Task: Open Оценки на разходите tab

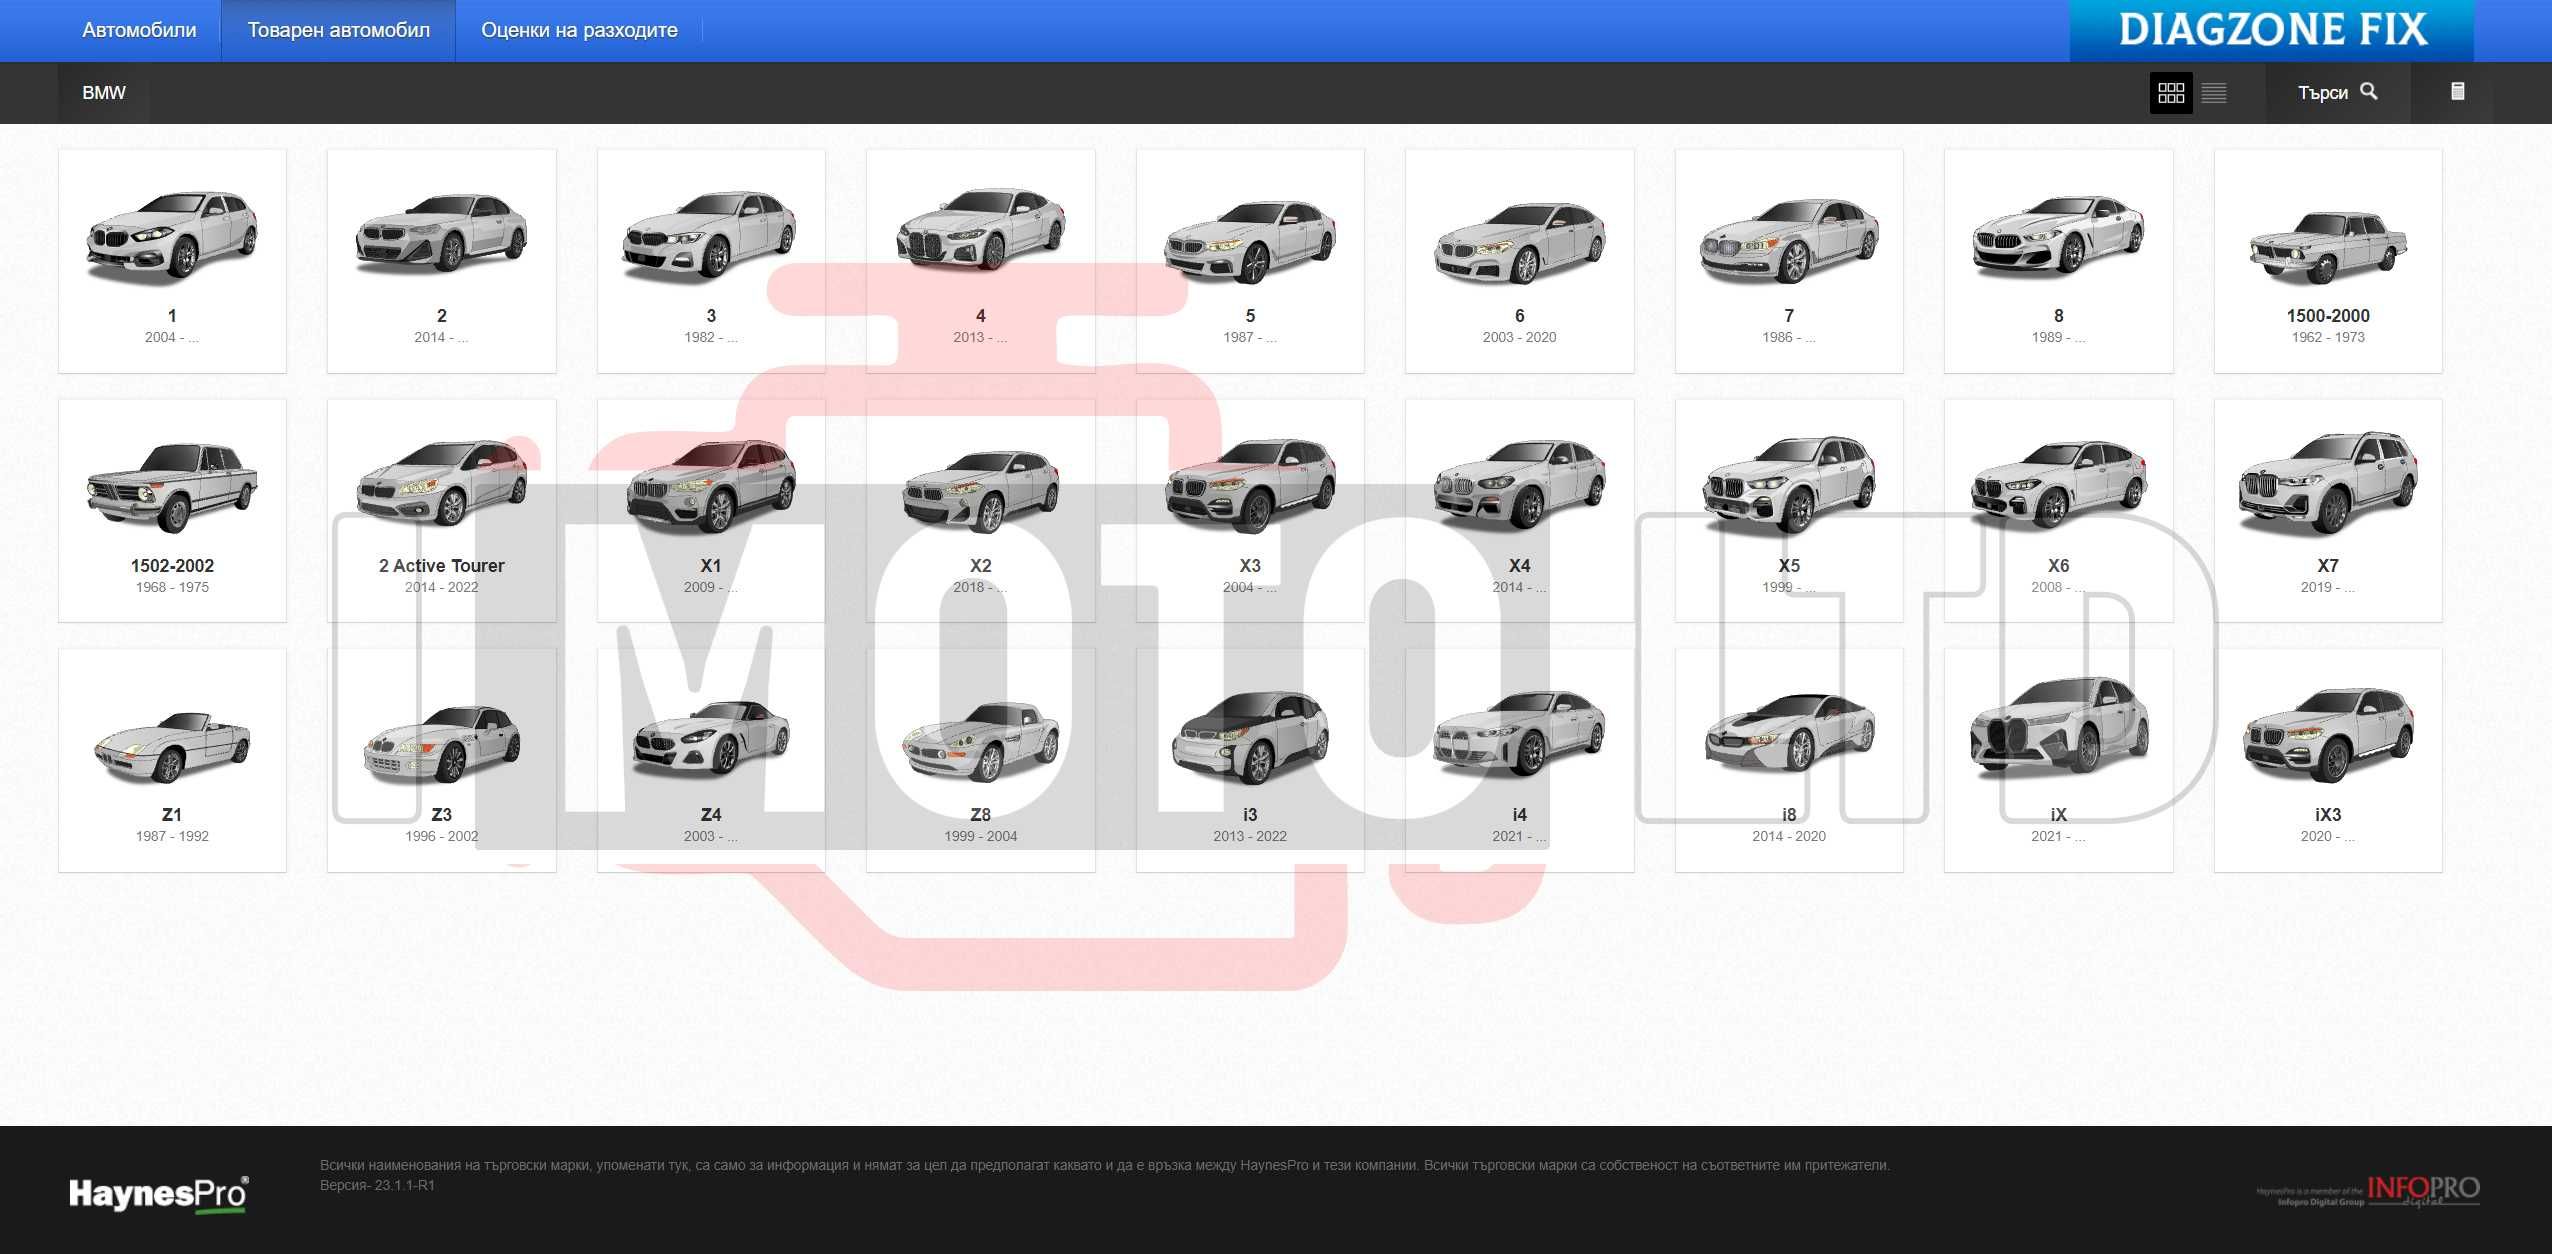Action: coord(581,29)
